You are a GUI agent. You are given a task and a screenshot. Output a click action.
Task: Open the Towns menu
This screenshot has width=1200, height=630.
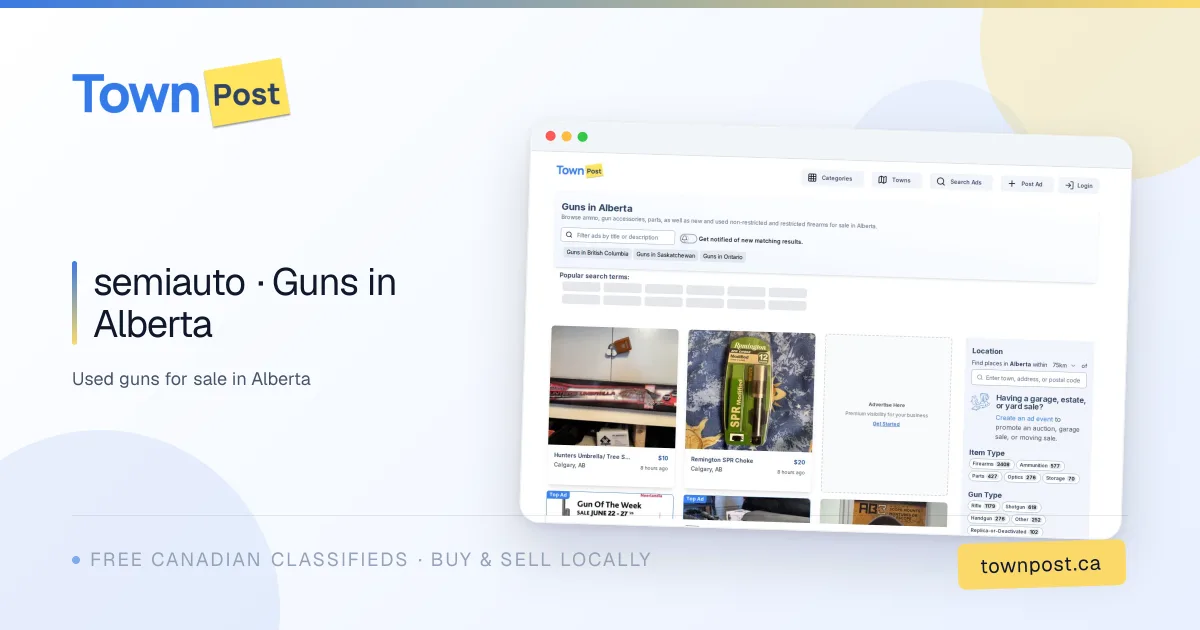coord(896,180)
